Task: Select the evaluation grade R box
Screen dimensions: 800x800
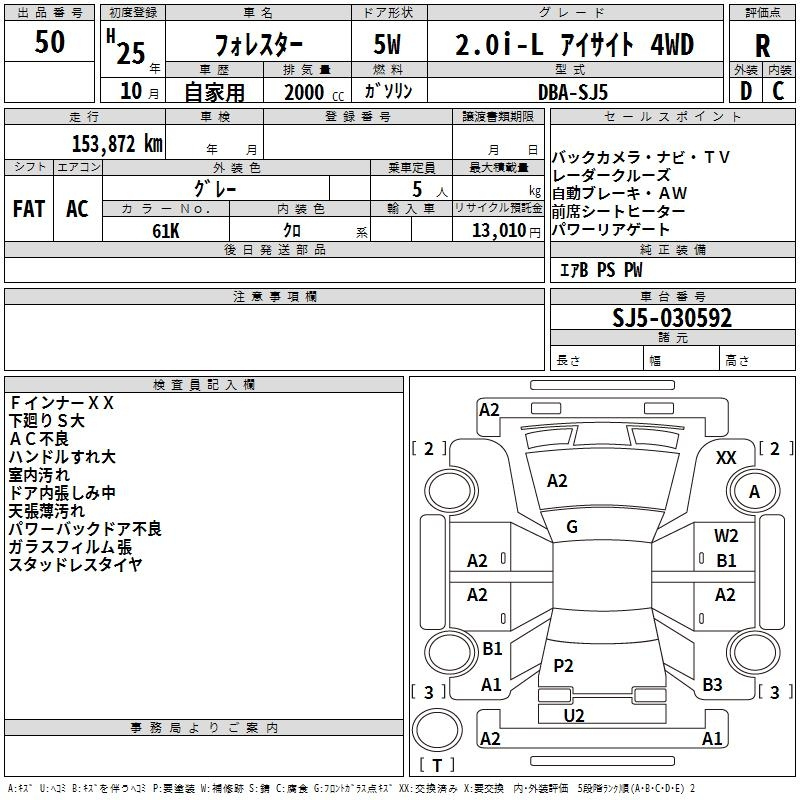Action: coord(762,45)
